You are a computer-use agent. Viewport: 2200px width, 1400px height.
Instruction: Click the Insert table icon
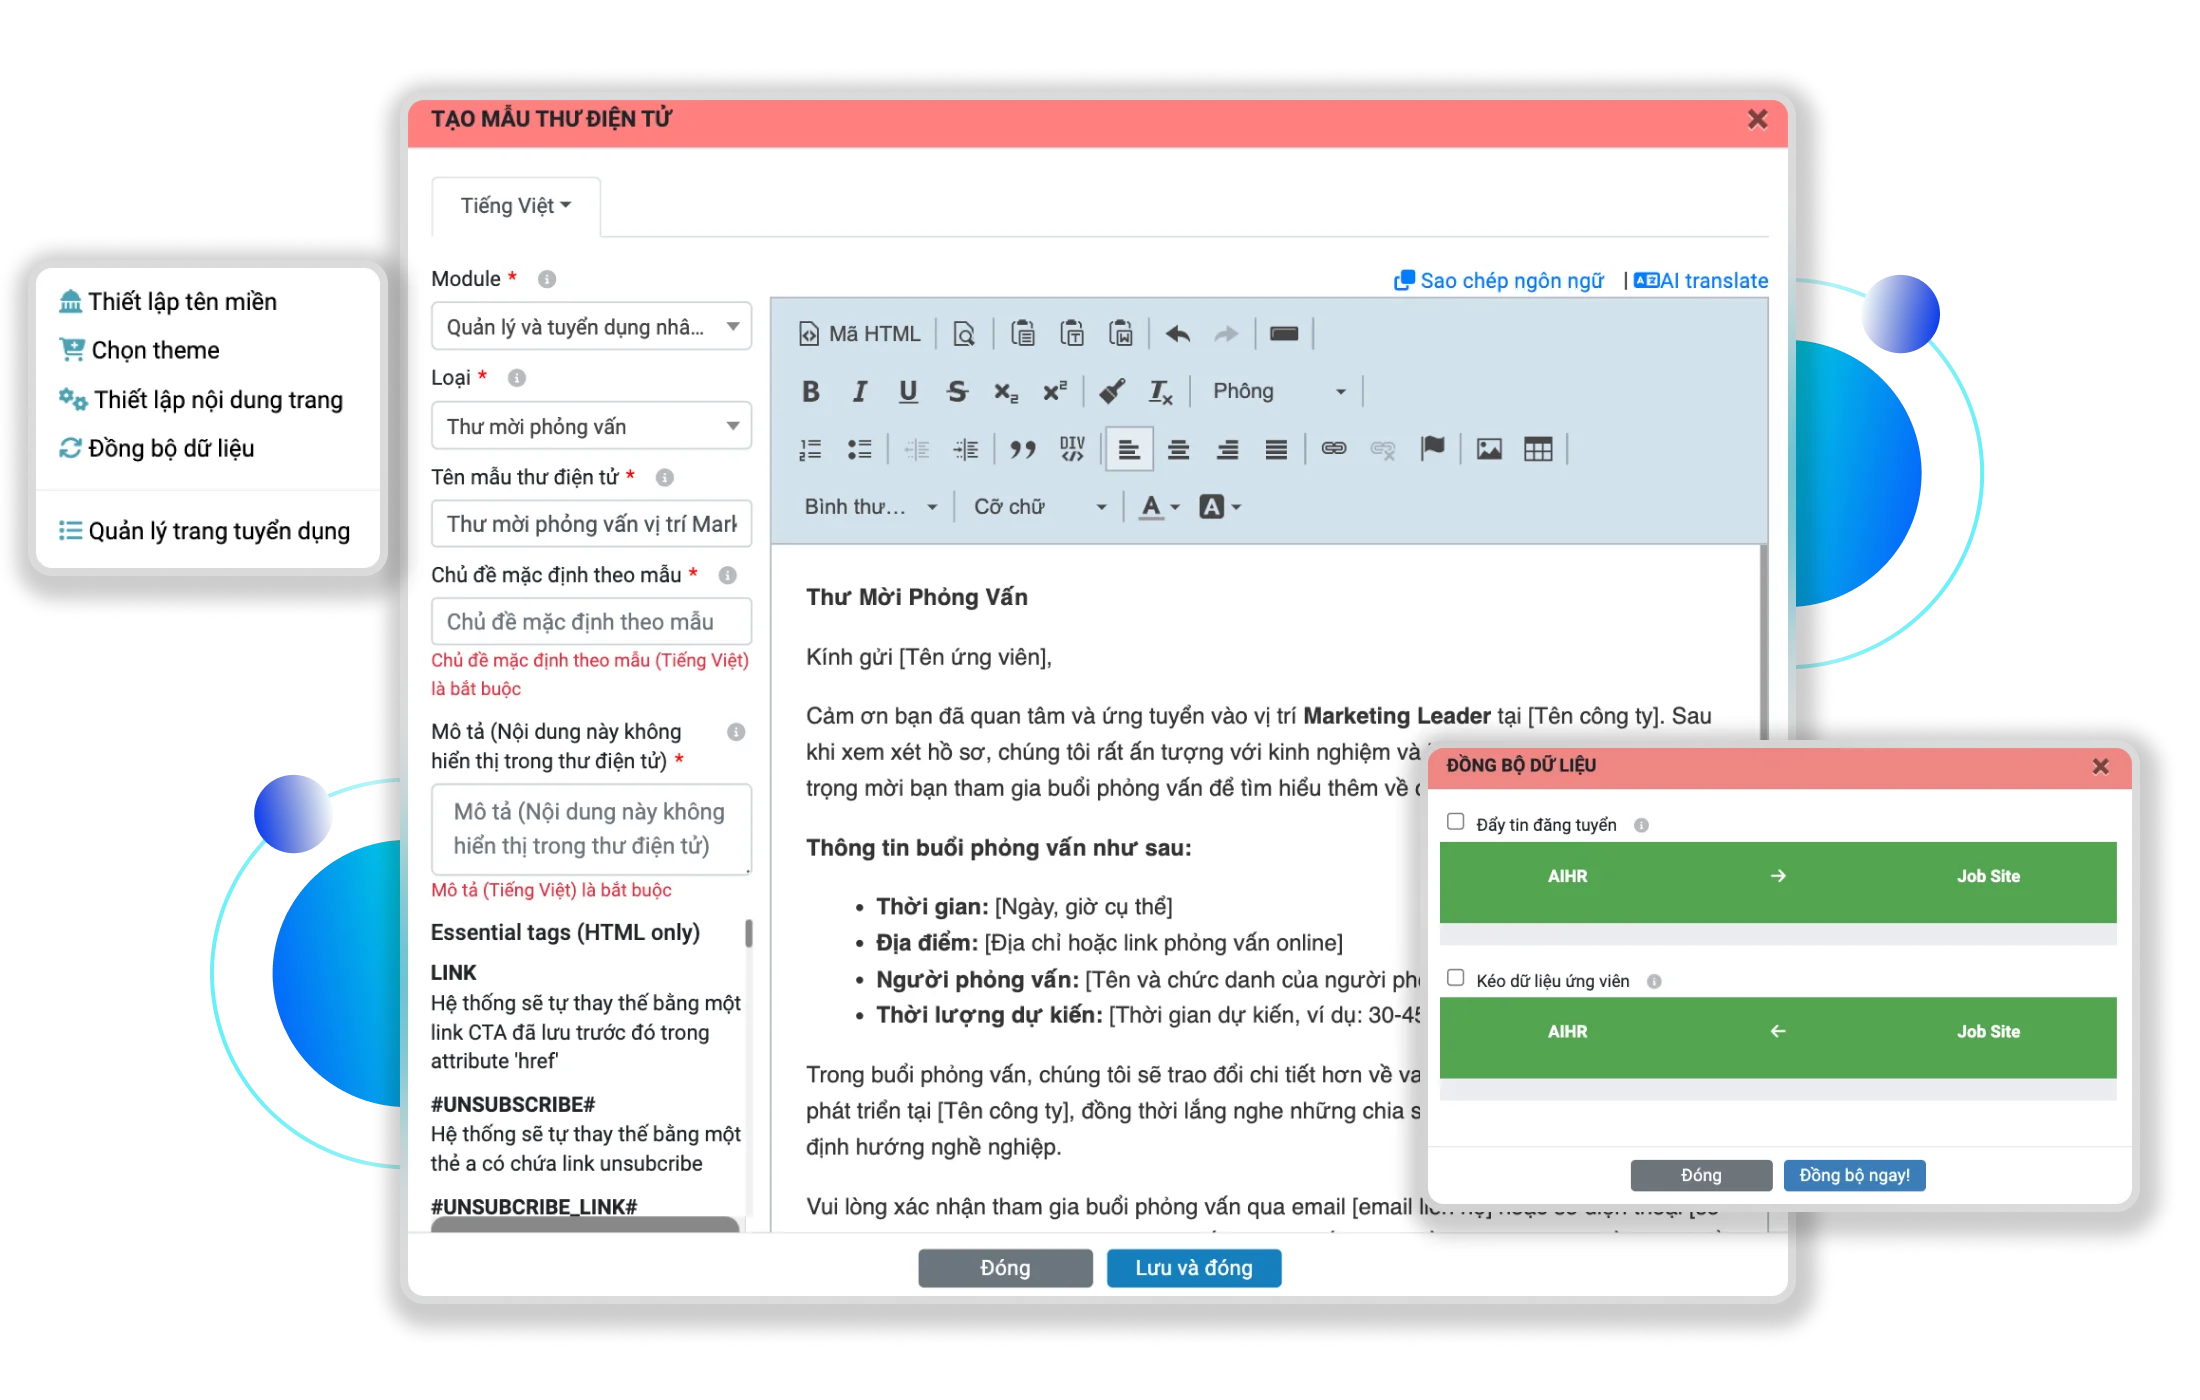[1536, 449]
